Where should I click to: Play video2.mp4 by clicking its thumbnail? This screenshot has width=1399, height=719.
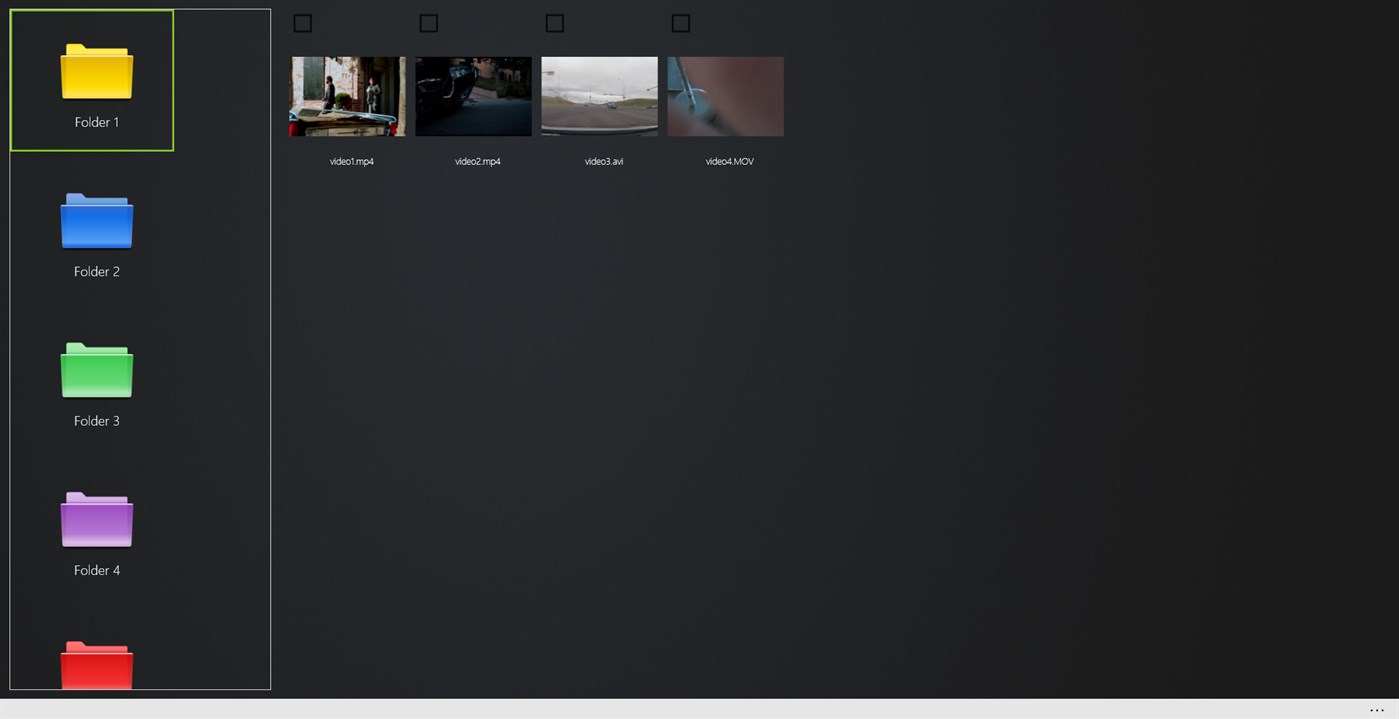(473, 96)
